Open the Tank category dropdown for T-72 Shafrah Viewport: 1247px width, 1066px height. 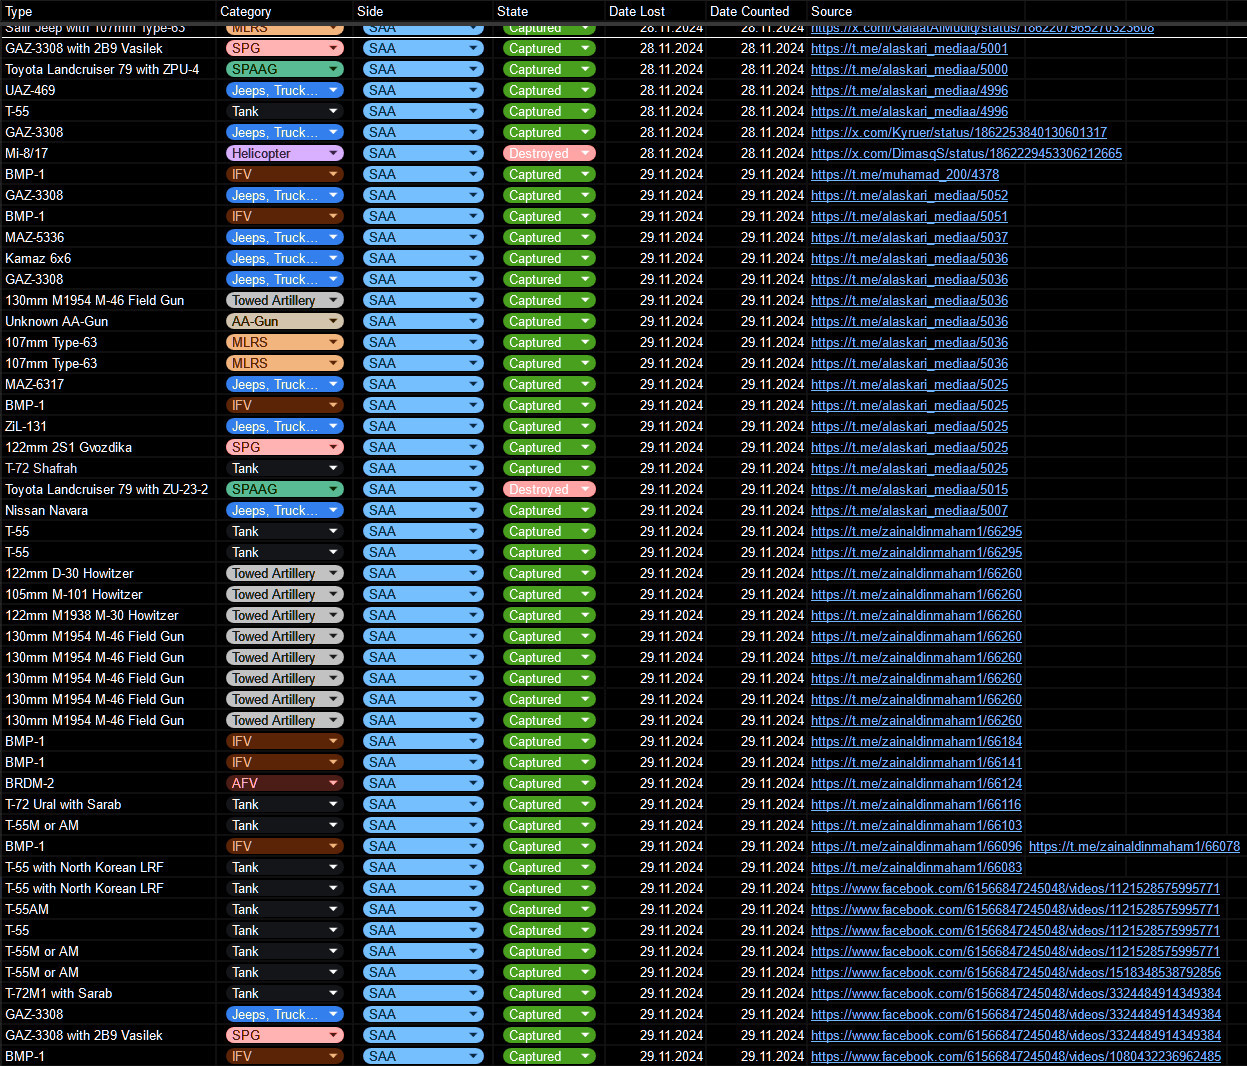(285, 468)
